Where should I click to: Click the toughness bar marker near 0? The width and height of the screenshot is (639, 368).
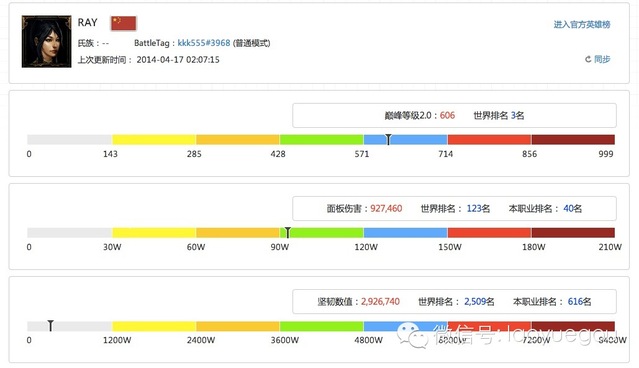click(x=51, y=325)
